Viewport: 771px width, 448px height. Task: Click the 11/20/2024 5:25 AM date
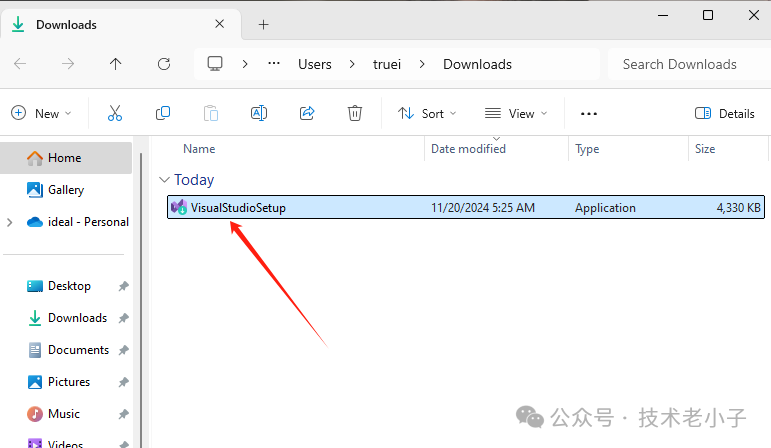tap(483, 208)
